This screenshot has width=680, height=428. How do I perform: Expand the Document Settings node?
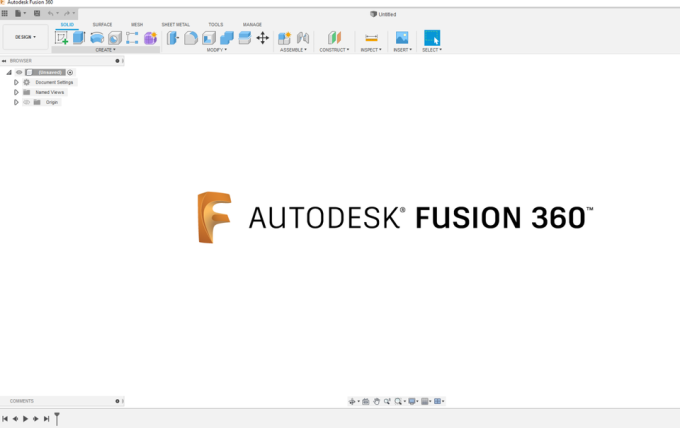coord(16,82)
